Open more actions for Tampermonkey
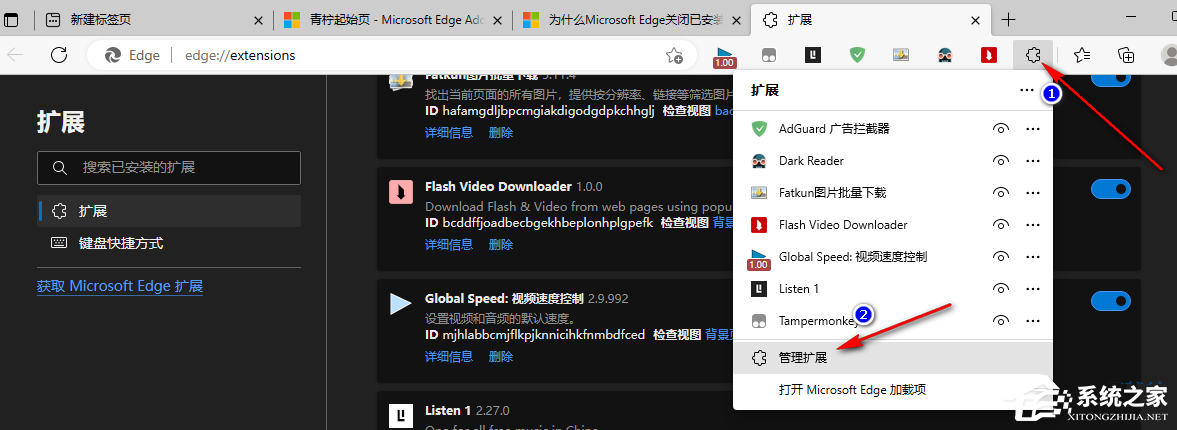Viewport: 1177px width, 430px height. click(x=1033, y=321)
